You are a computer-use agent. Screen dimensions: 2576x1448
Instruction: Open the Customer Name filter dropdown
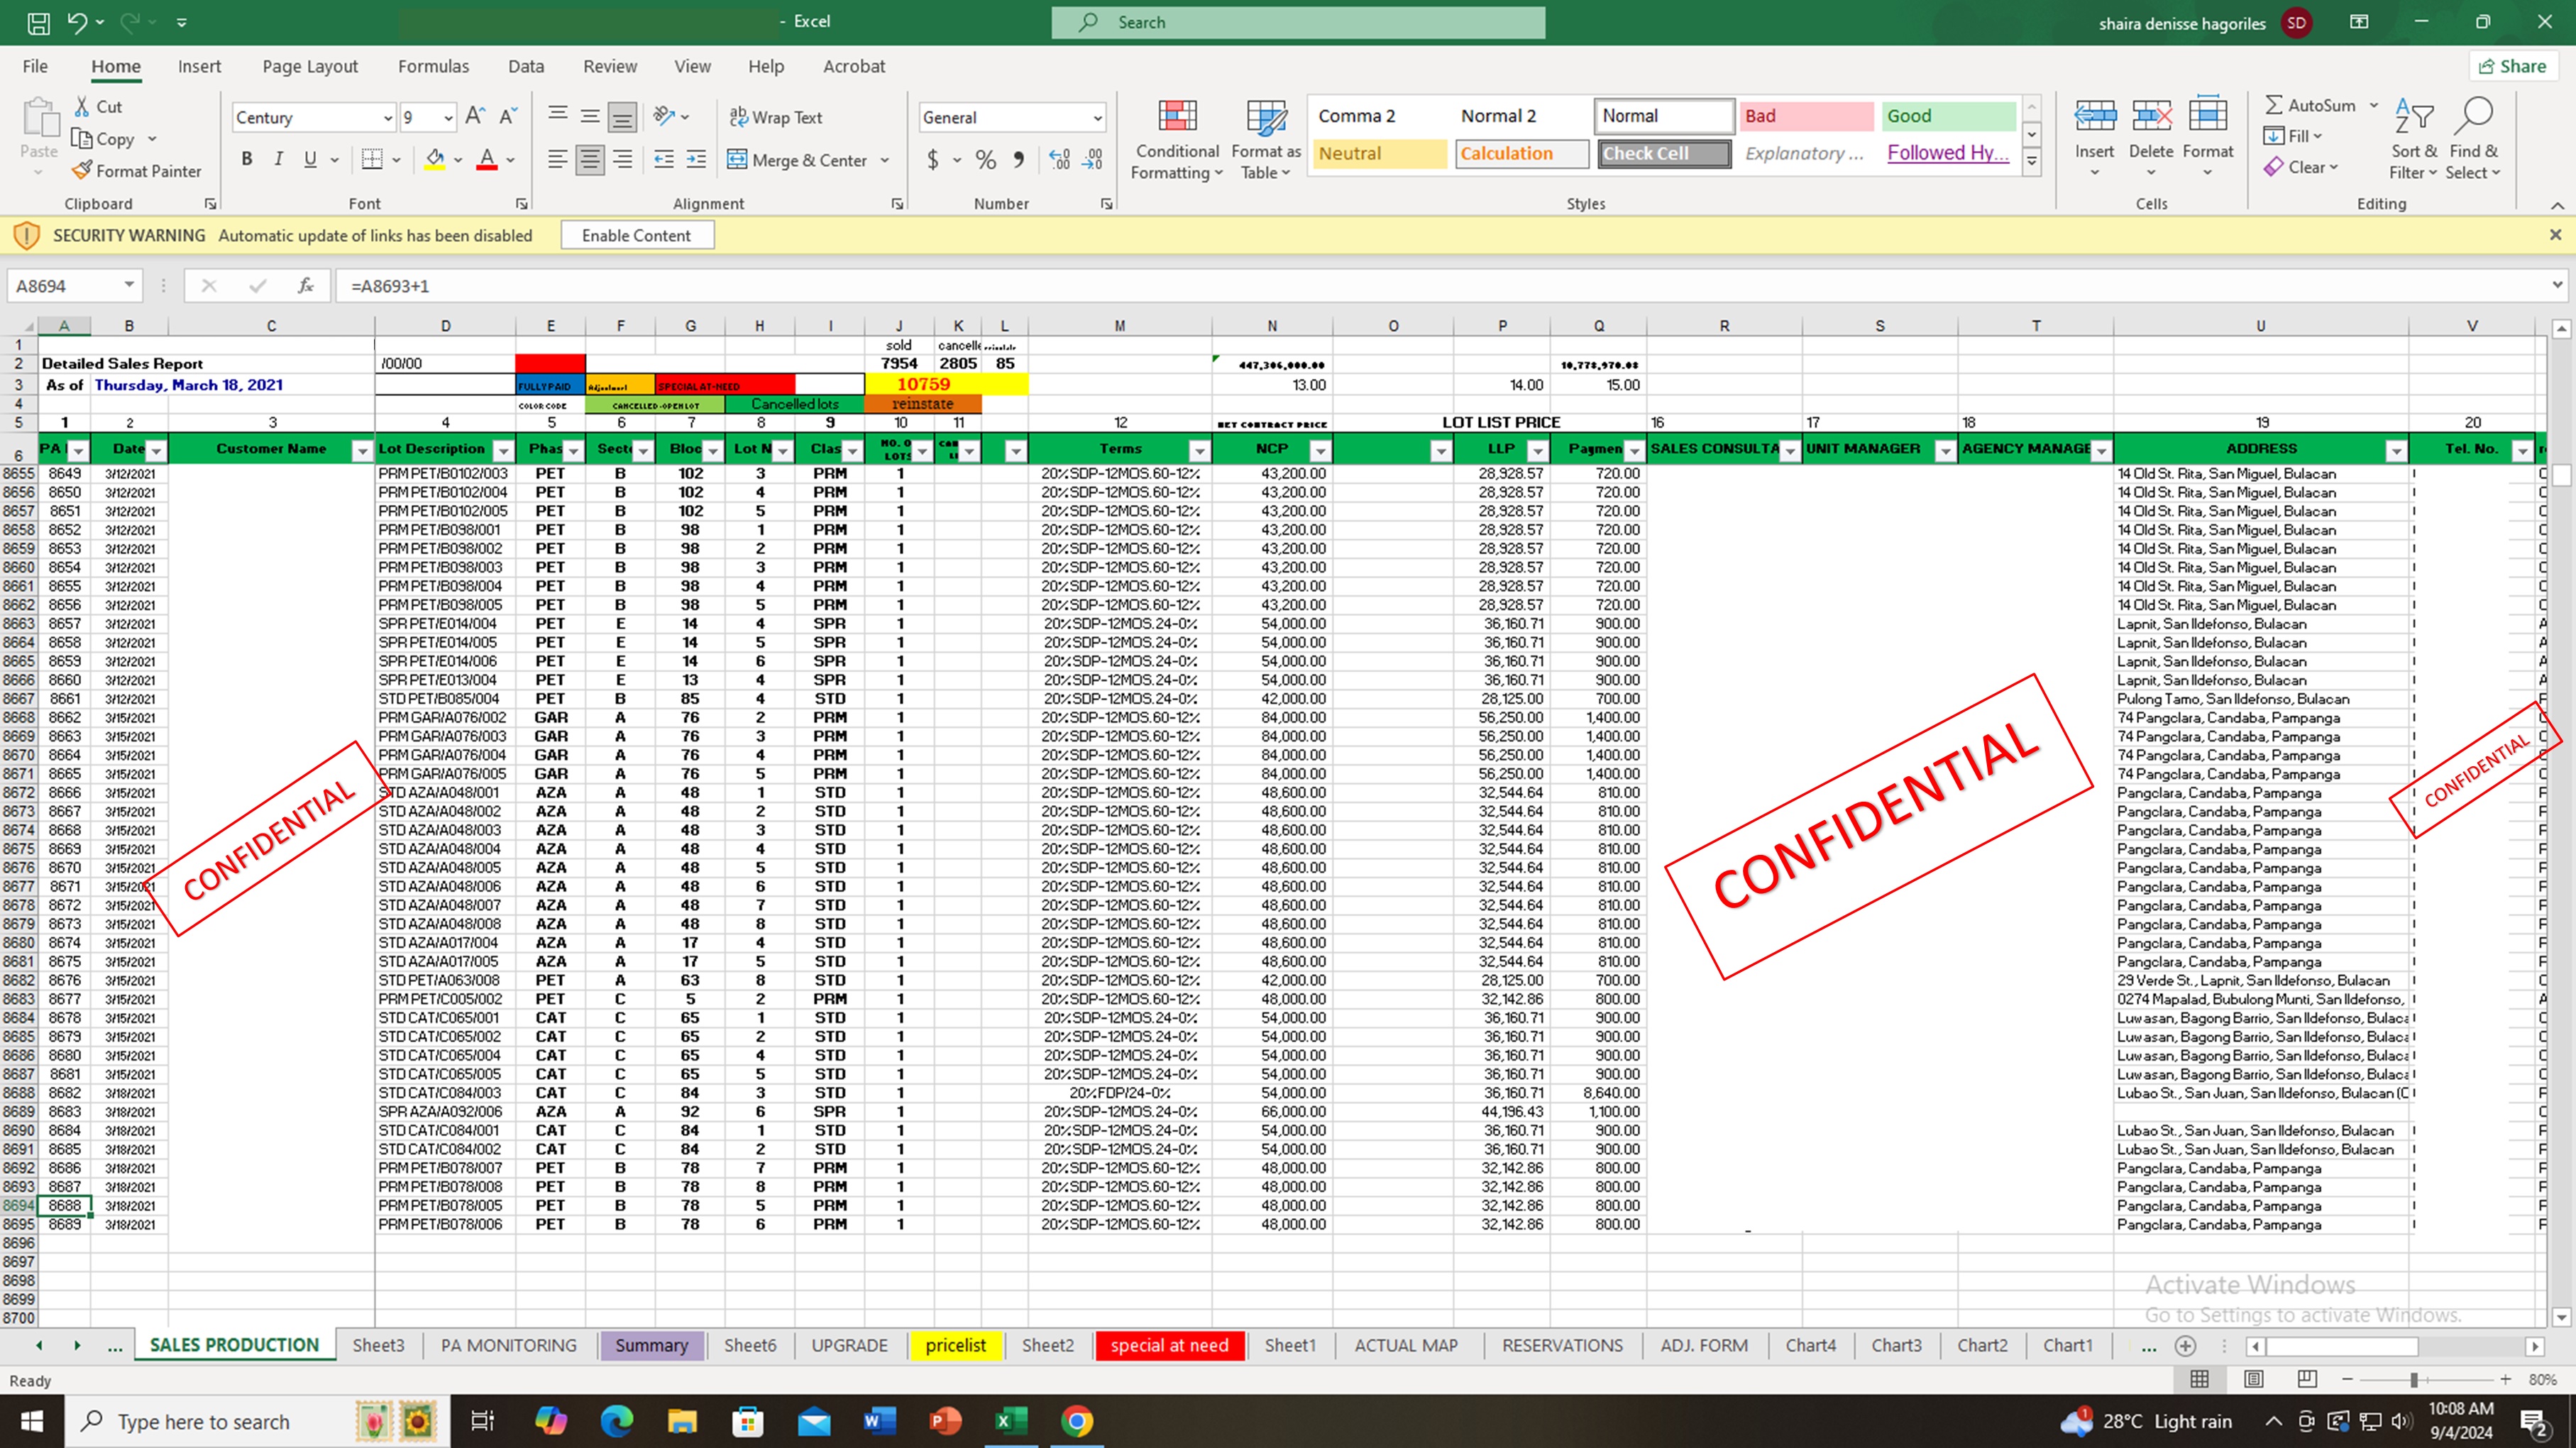(x=362, y=451)
